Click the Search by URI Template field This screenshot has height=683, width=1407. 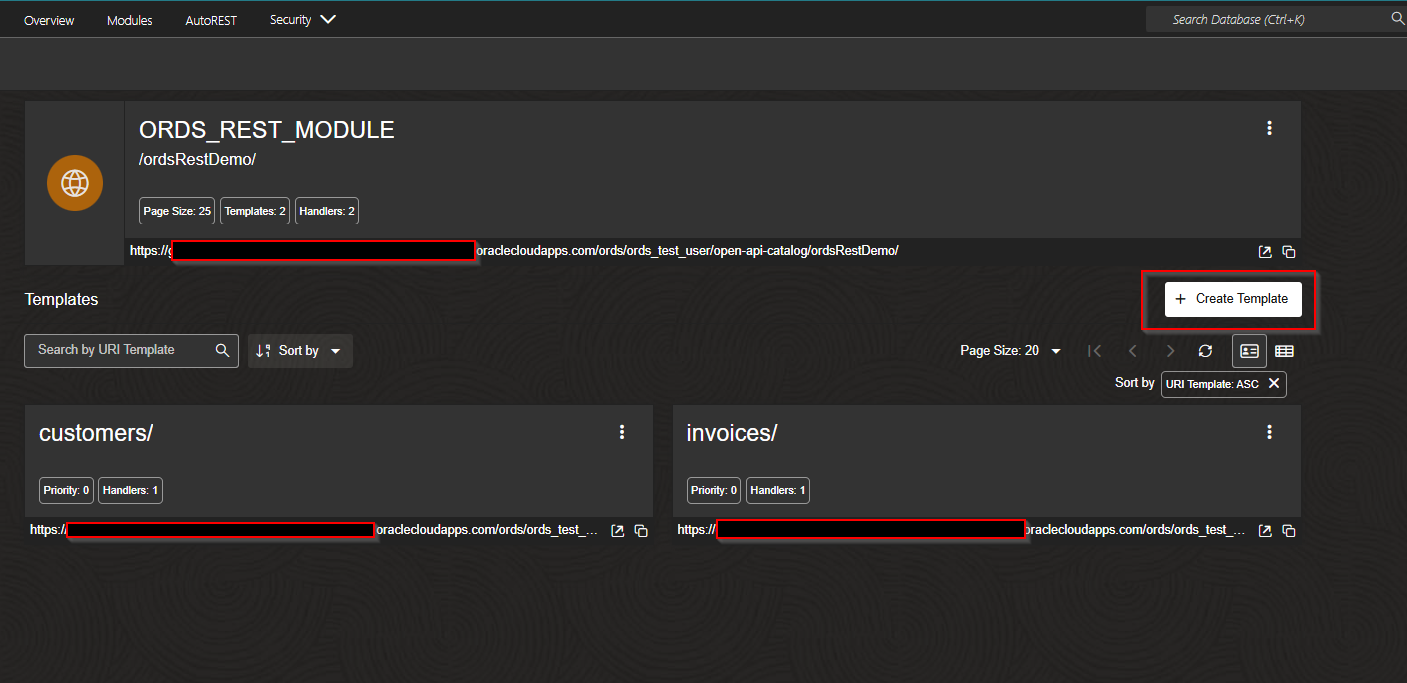(x=120, y=351)
